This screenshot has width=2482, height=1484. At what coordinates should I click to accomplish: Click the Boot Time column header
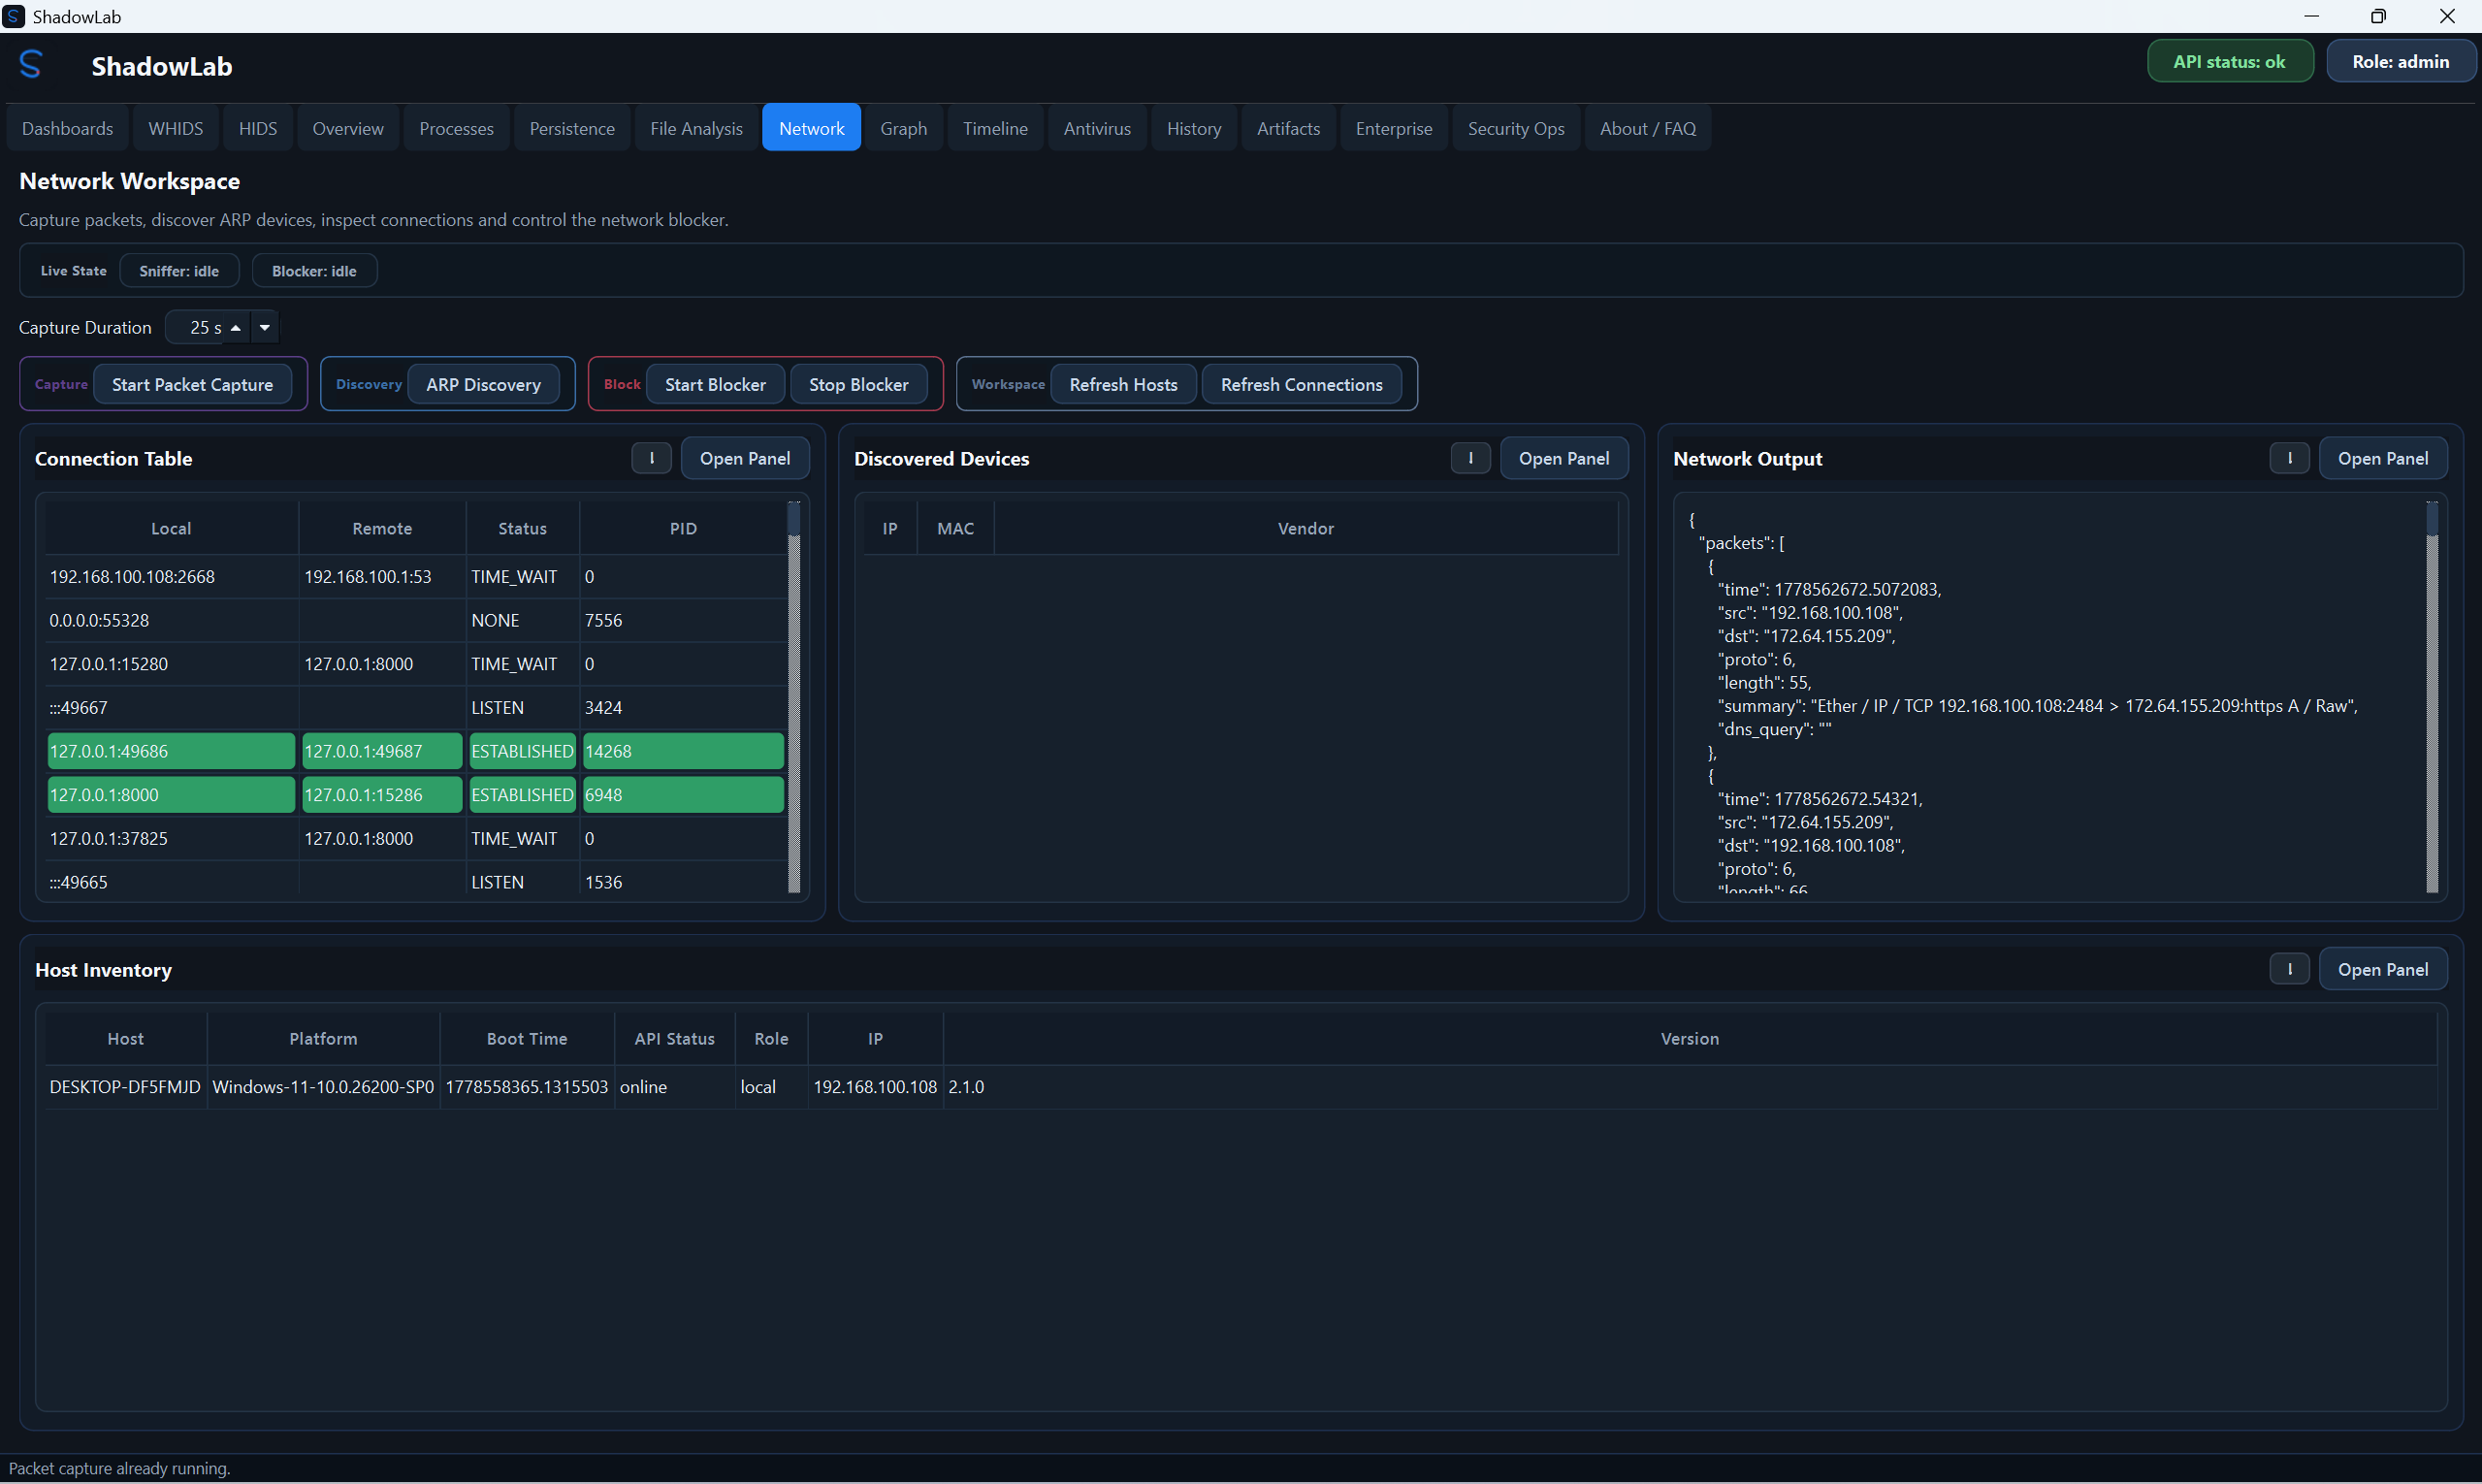[x=527, y=1039]
